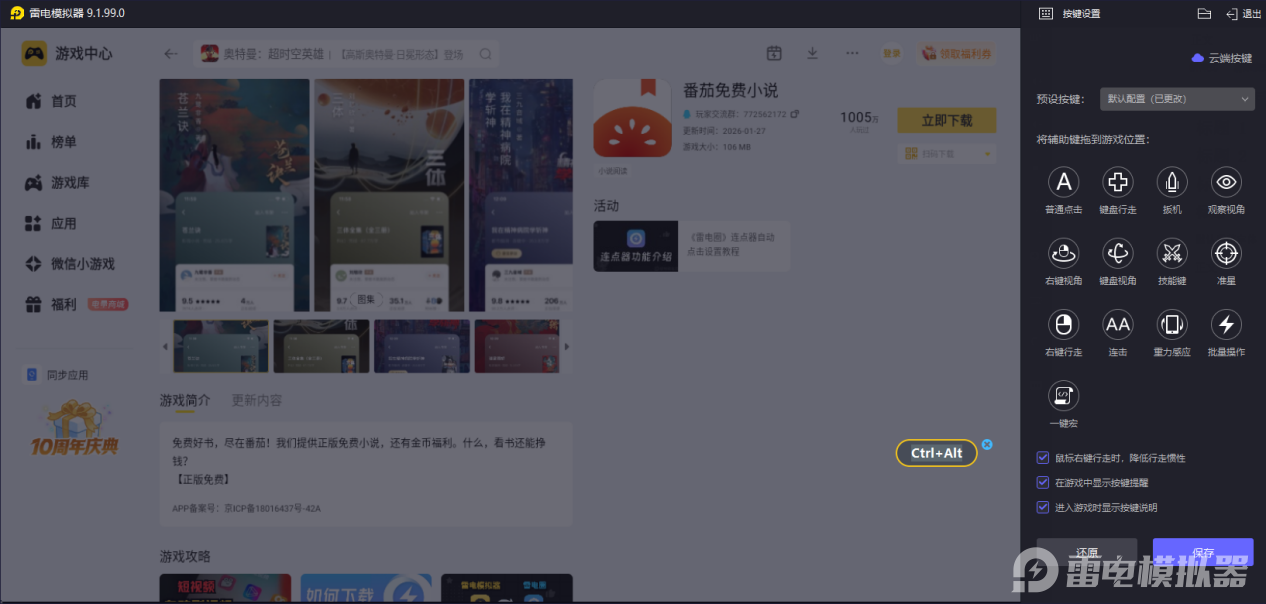This screenshot has width=1266, height=604.
Task: Click the 按键设置 keyboard icon in header
Action: tap(1046, 13)
